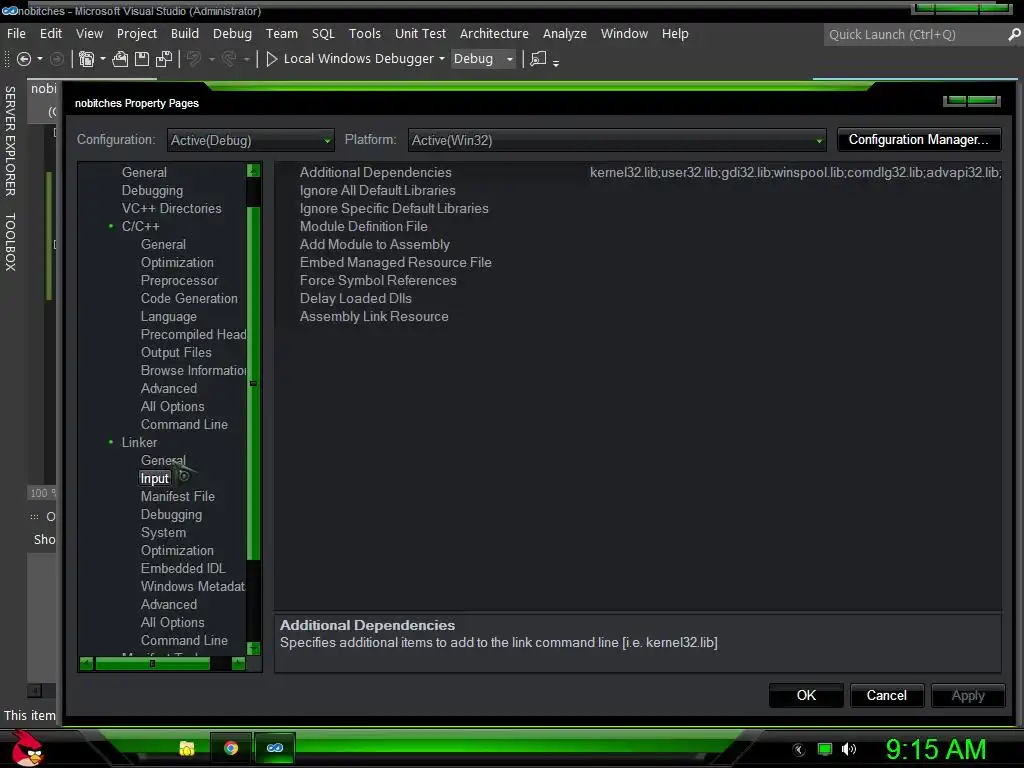This screenshot has width=1024, height=768.
Task: Open the Server Explorer side tab
Action: [x=10, y=141]
